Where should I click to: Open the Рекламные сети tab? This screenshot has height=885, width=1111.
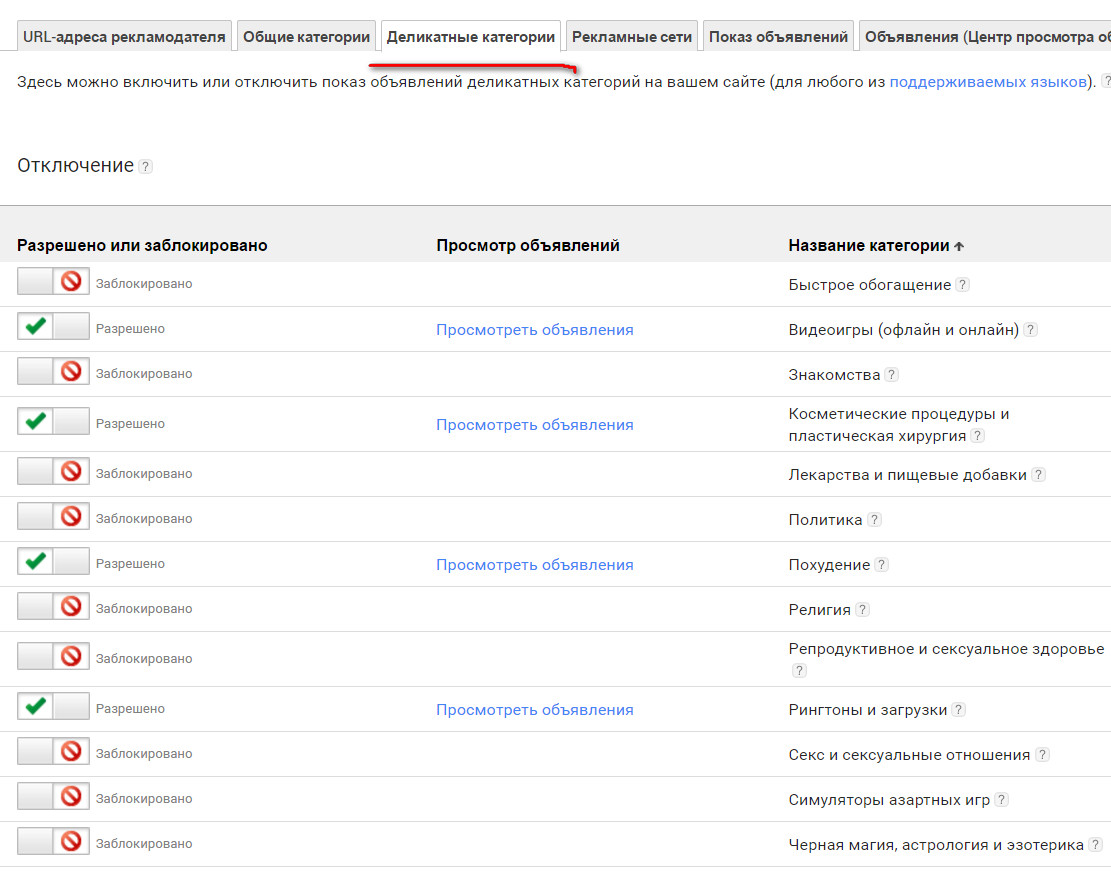click(631, 37)
